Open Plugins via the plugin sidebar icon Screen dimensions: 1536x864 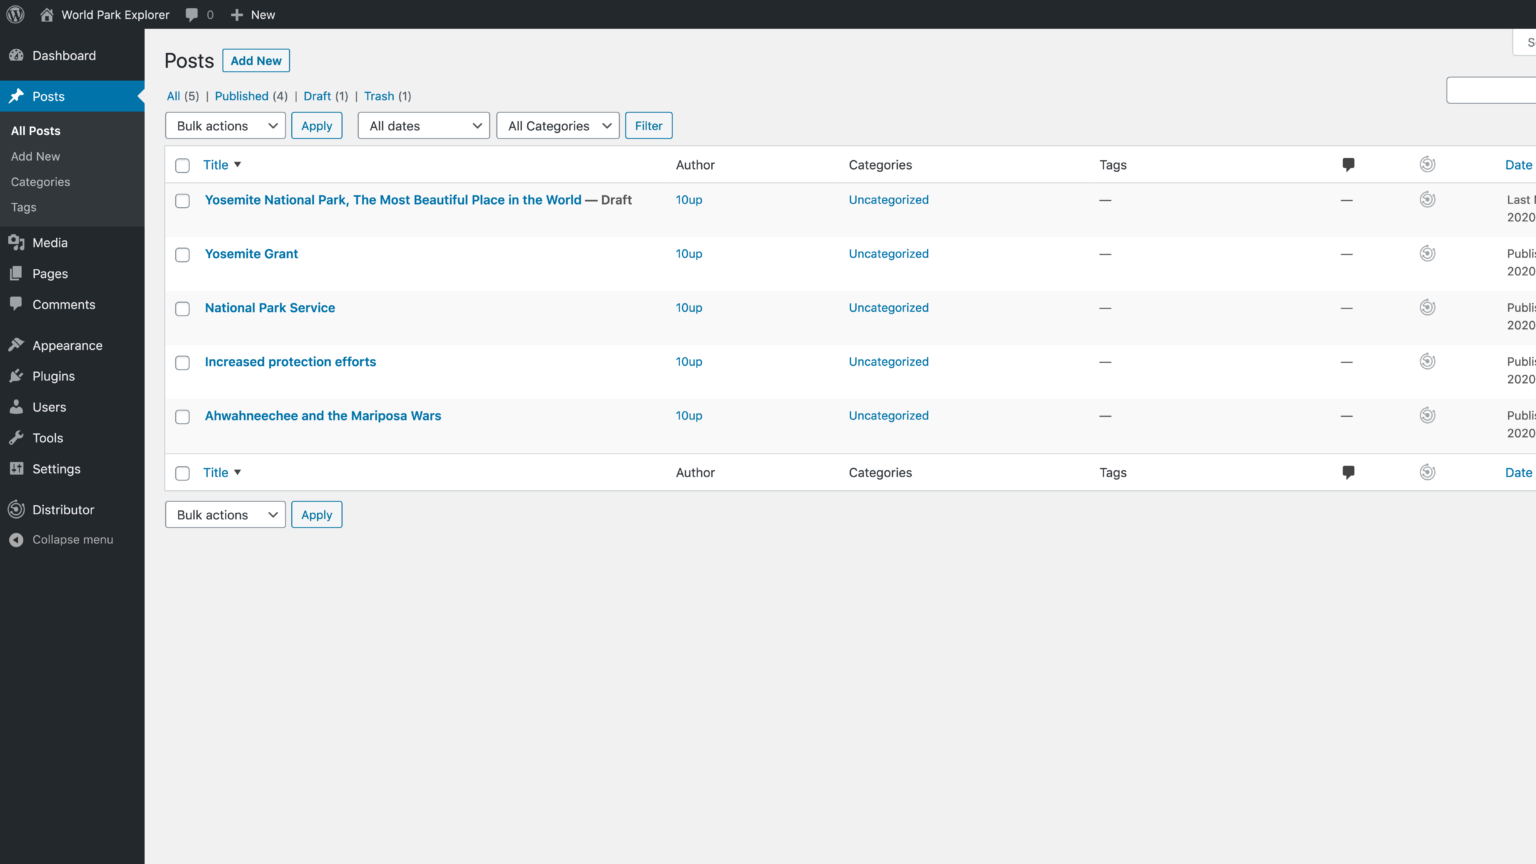point(18,376)
